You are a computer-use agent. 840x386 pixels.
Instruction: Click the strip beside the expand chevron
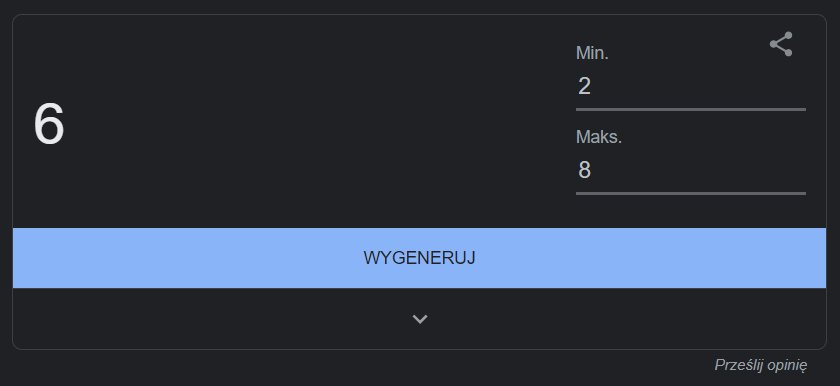tap(214, 319)
